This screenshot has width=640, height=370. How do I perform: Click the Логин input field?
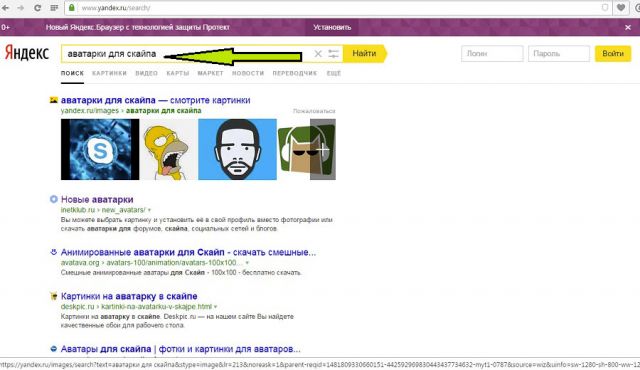coord(492,53)
